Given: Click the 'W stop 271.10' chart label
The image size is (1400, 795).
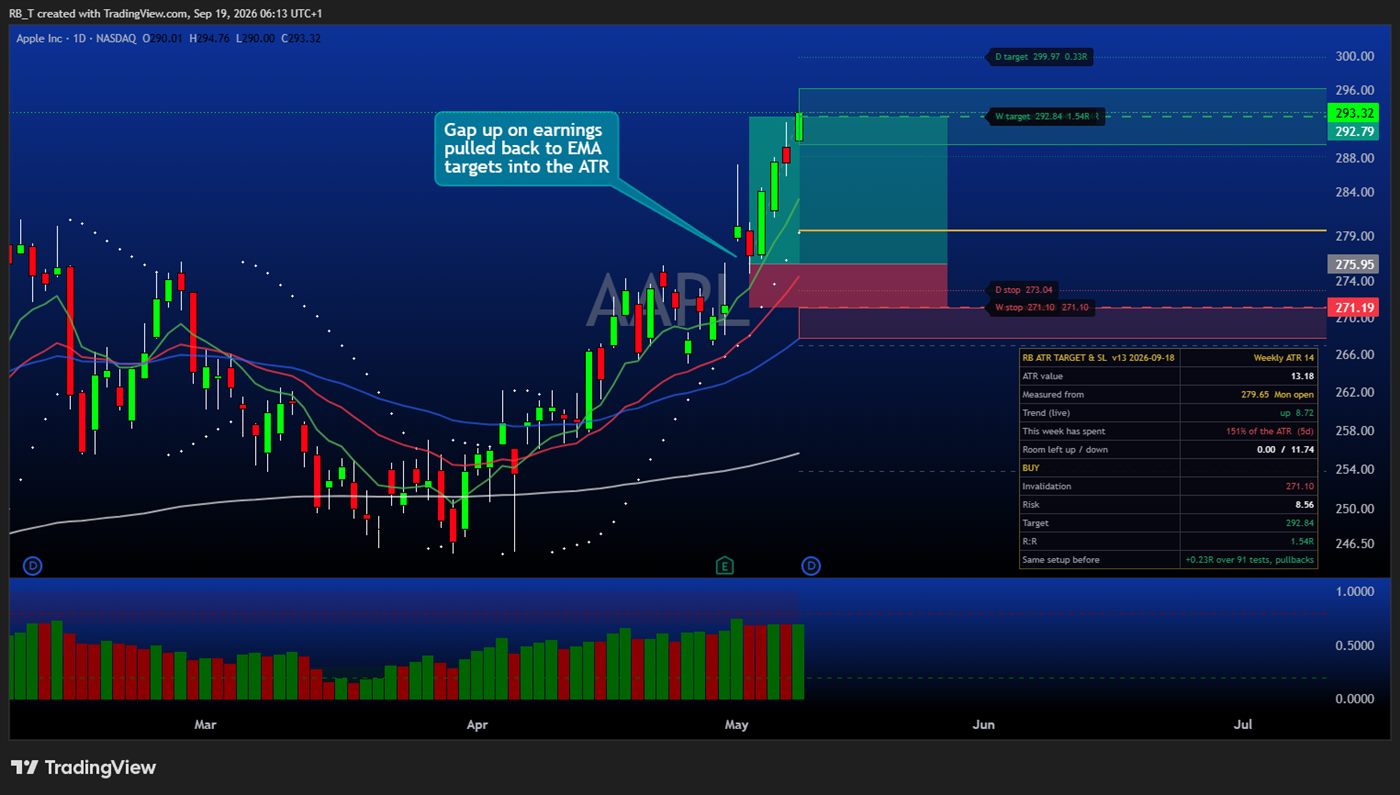Looking at the screenshot, I should click(x=1040, y=308).
